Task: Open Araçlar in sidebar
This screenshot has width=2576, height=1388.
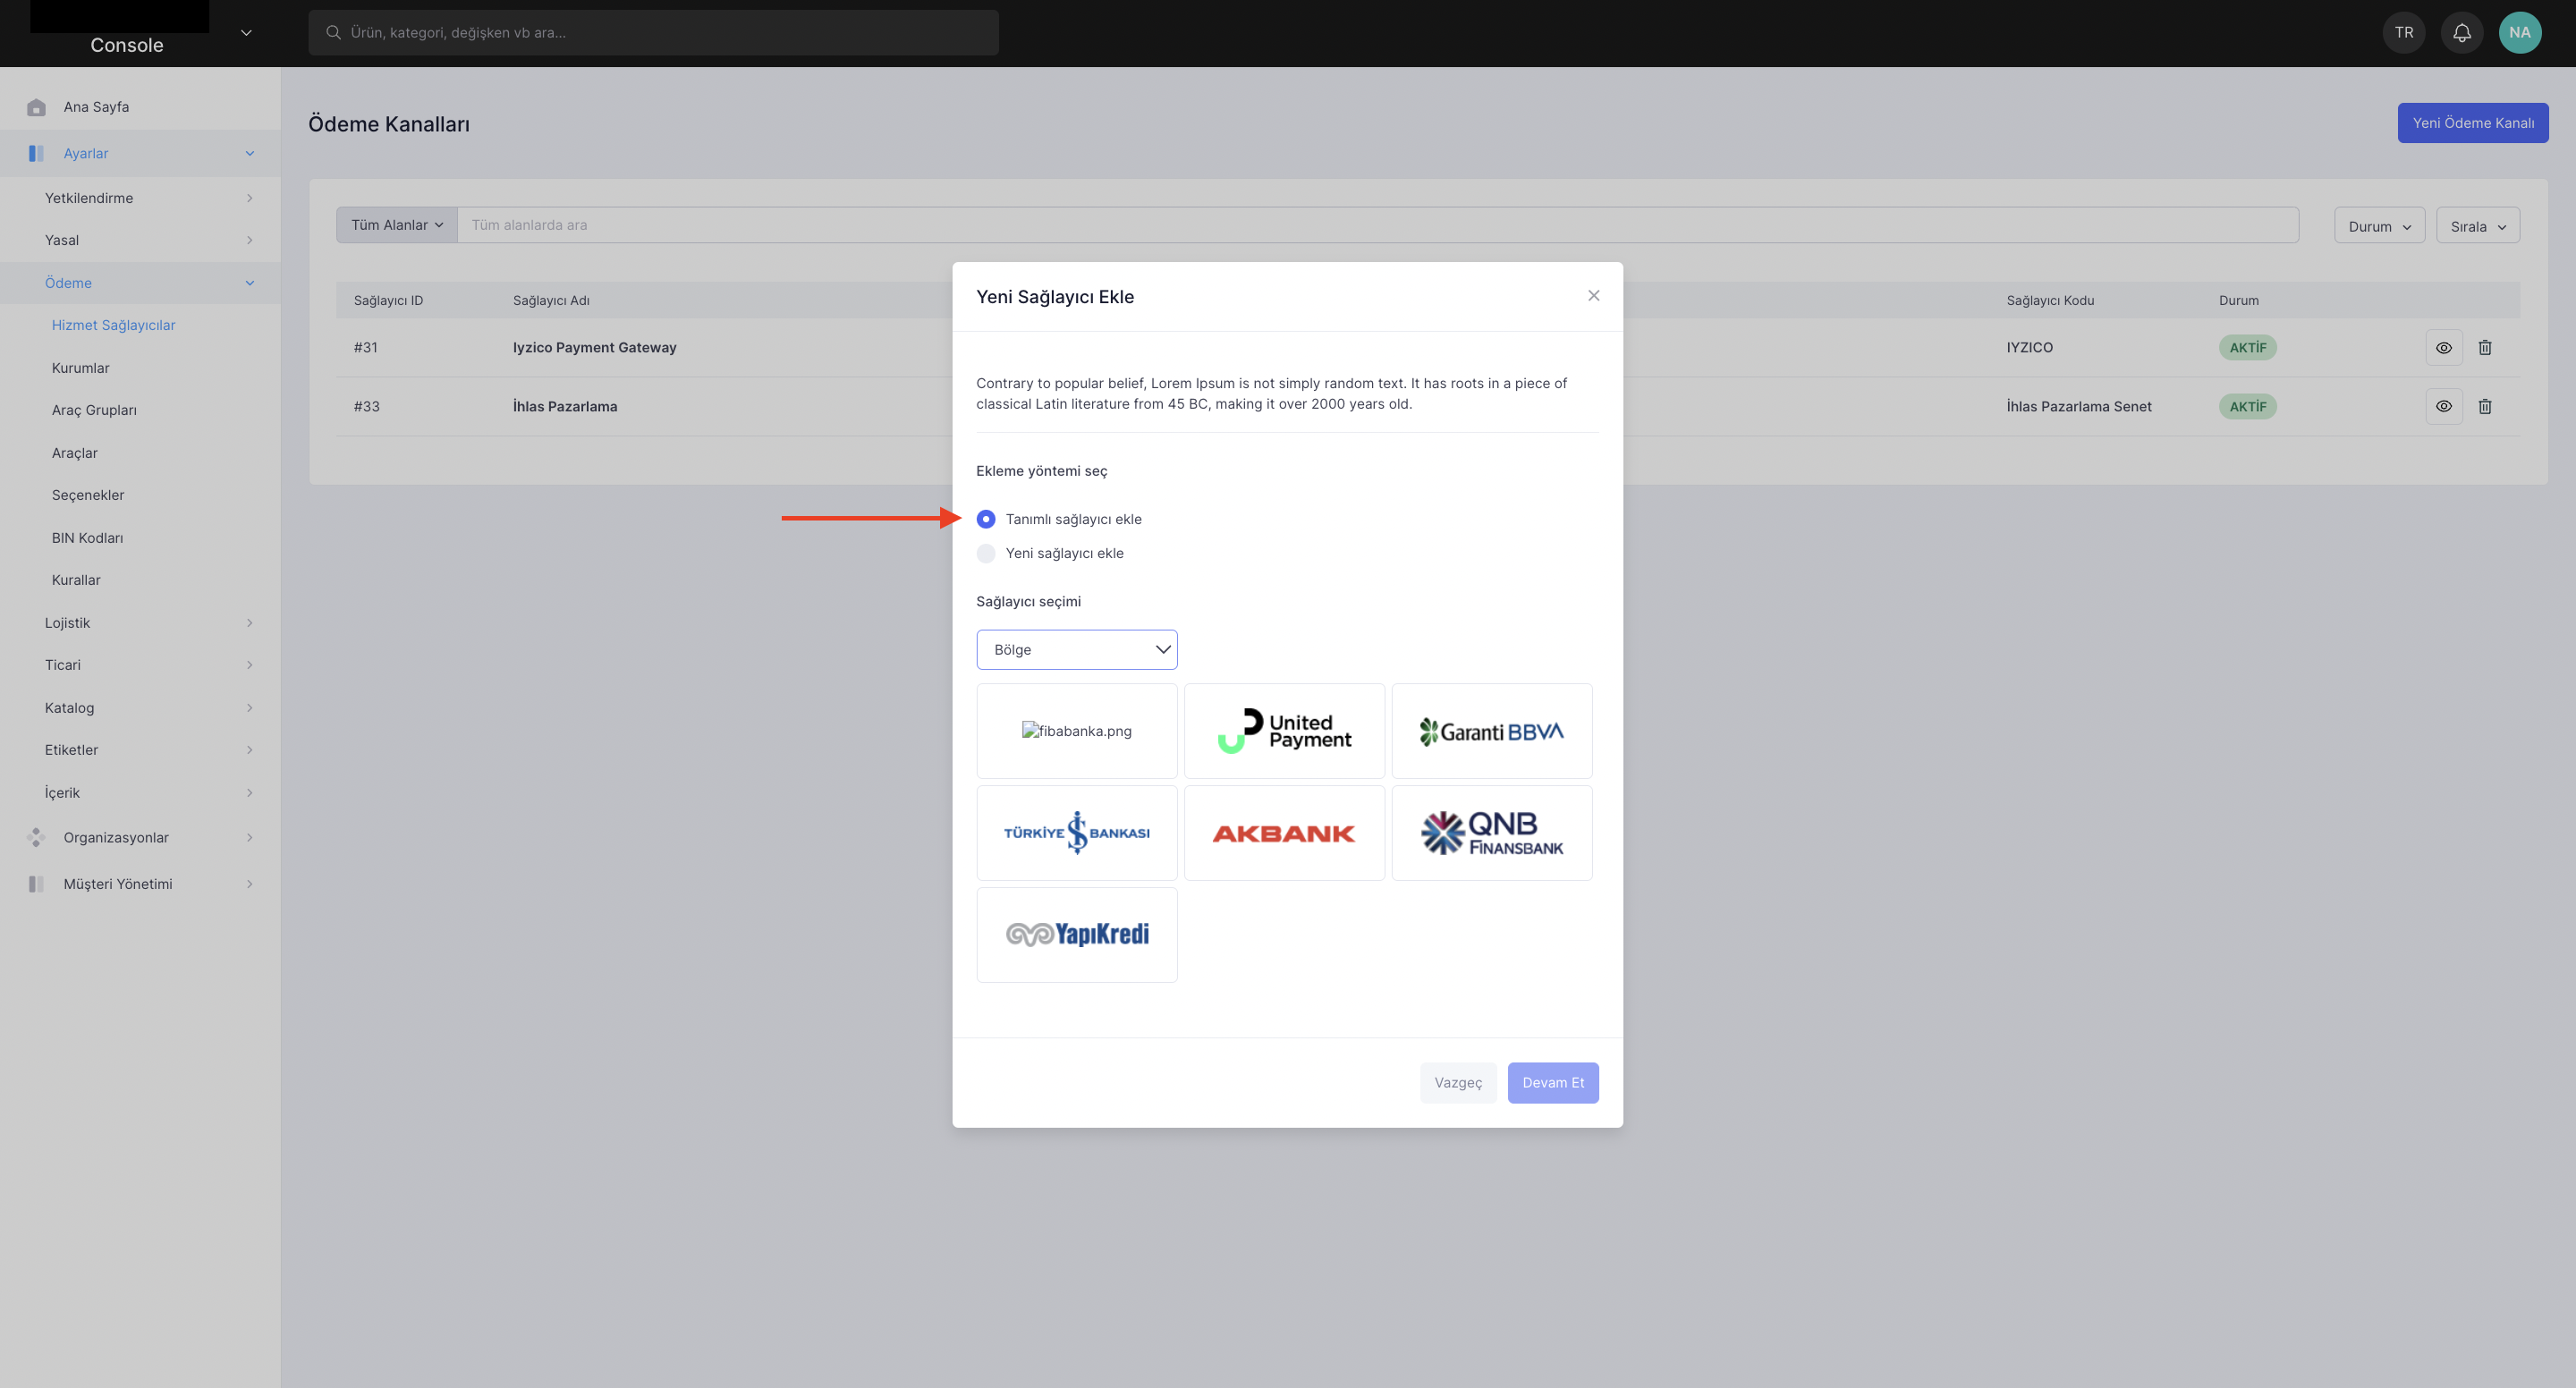Action: [74, 453]
